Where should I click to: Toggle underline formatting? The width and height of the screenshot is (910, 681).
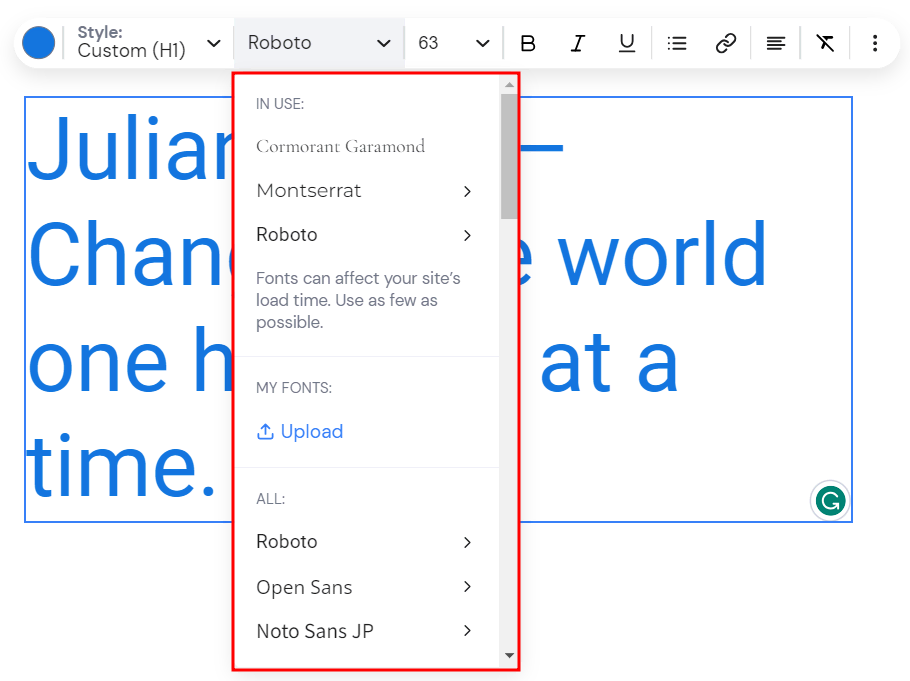click(627, 43)
